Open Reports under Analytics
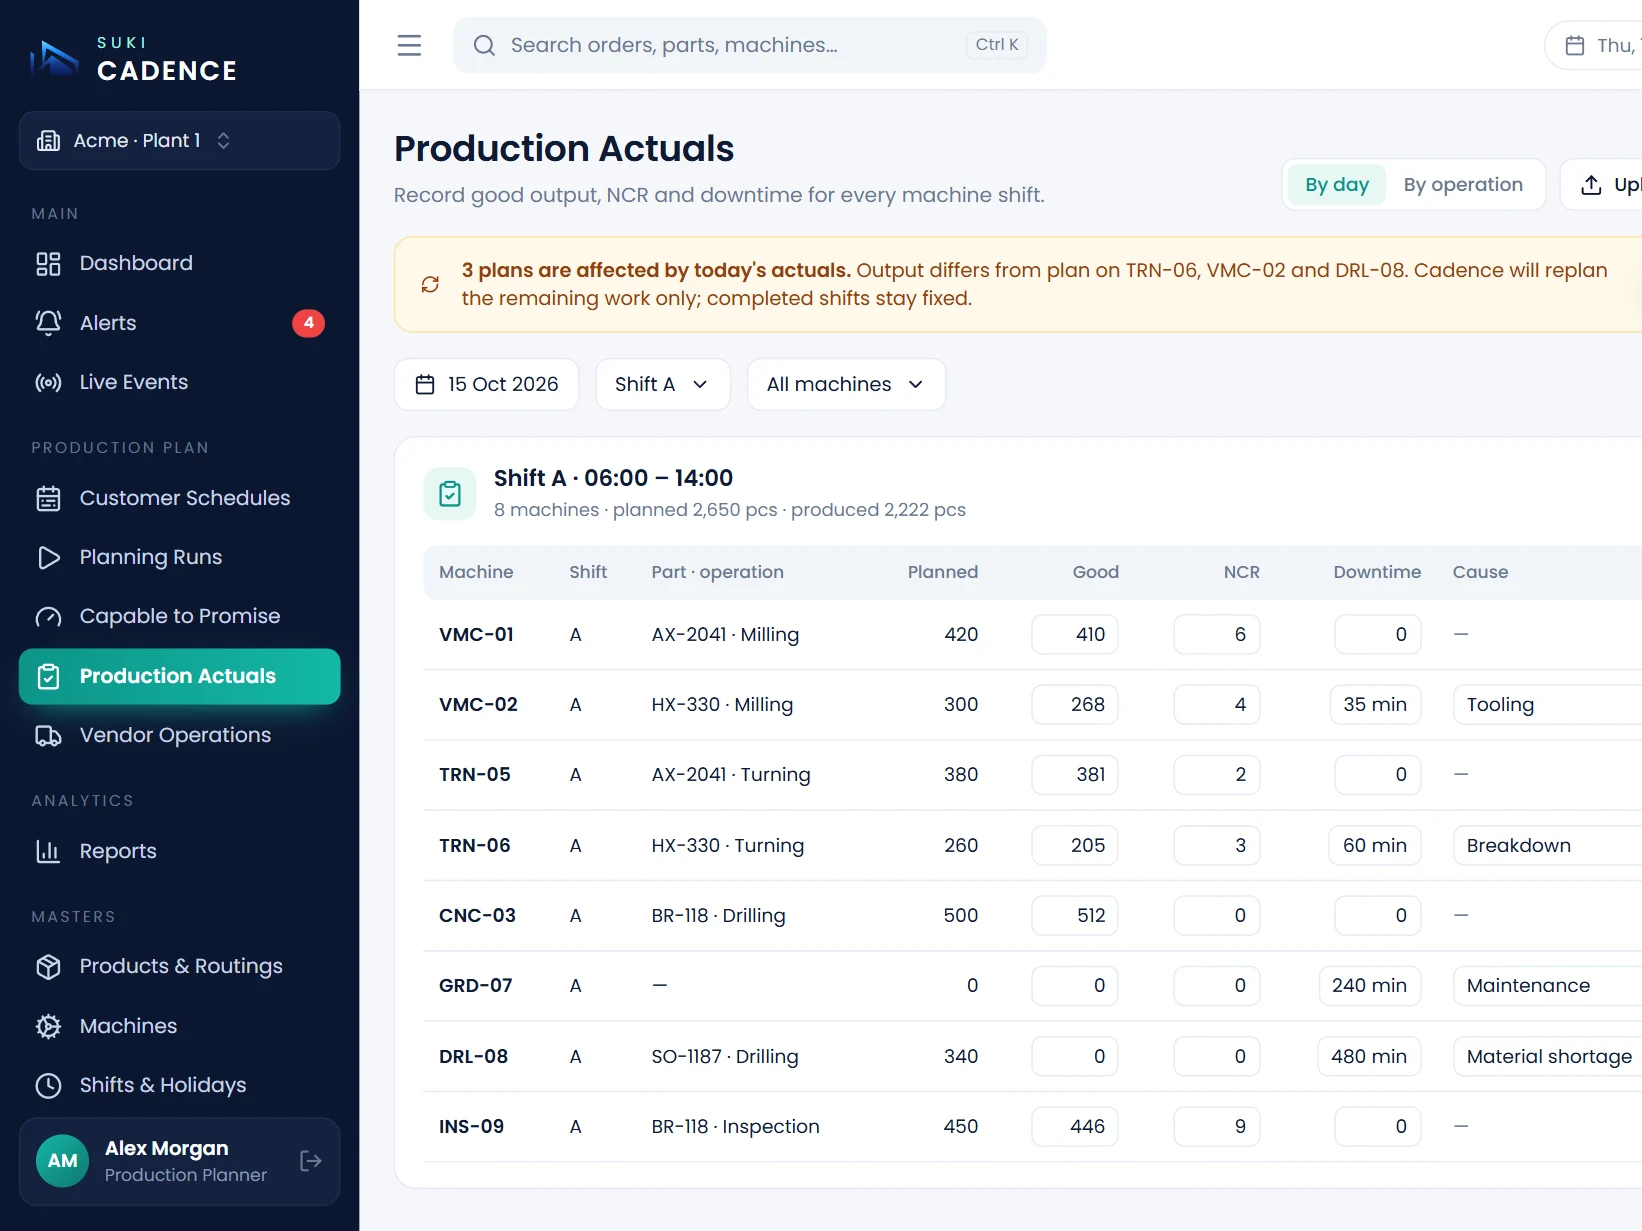The image size is (1642, 1231). tap(180, 851)
